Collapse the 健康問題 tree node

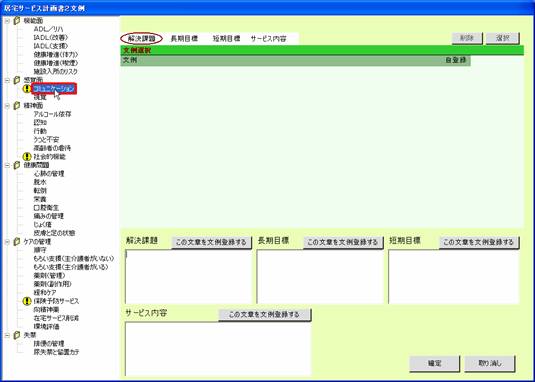pyautogui.click(x=7, y=165)
